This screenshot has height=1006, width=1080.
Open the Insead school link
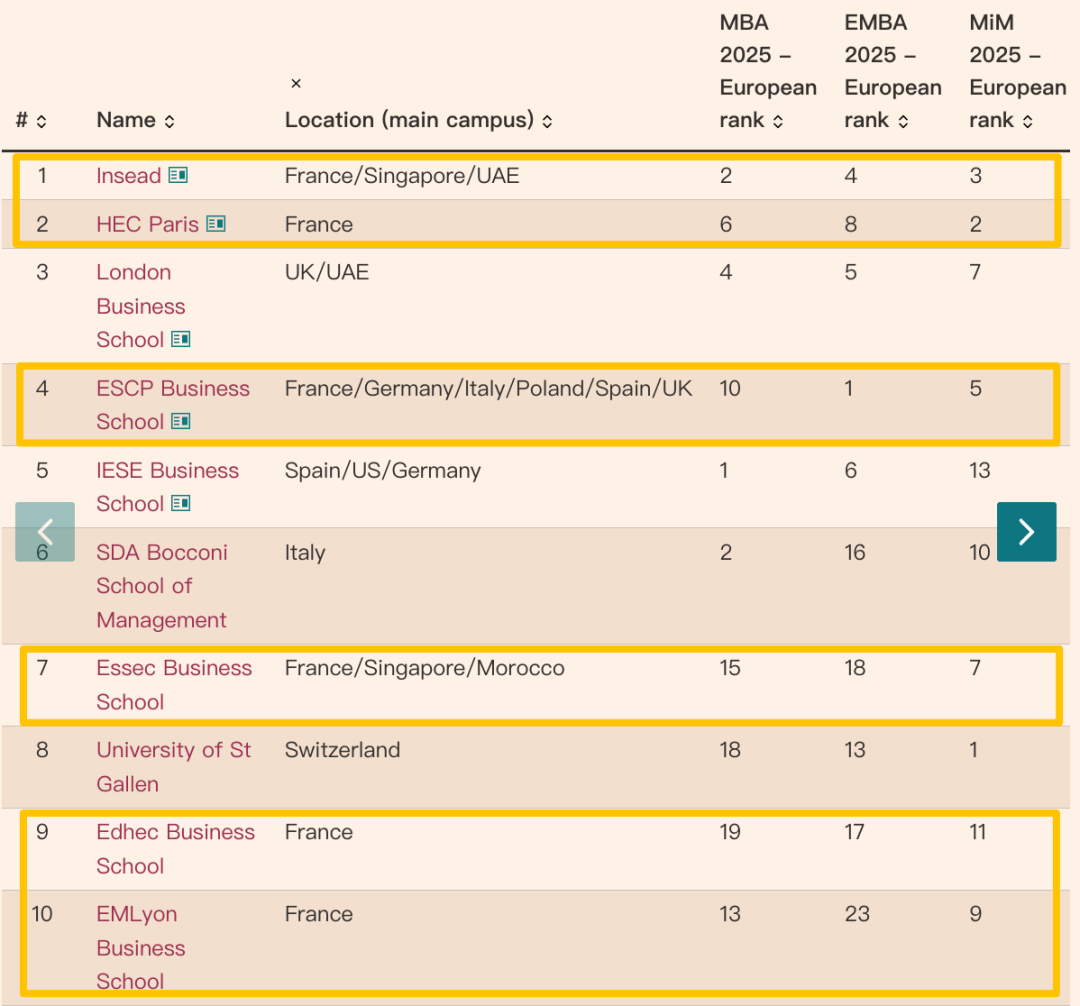(x=128, y=176)
